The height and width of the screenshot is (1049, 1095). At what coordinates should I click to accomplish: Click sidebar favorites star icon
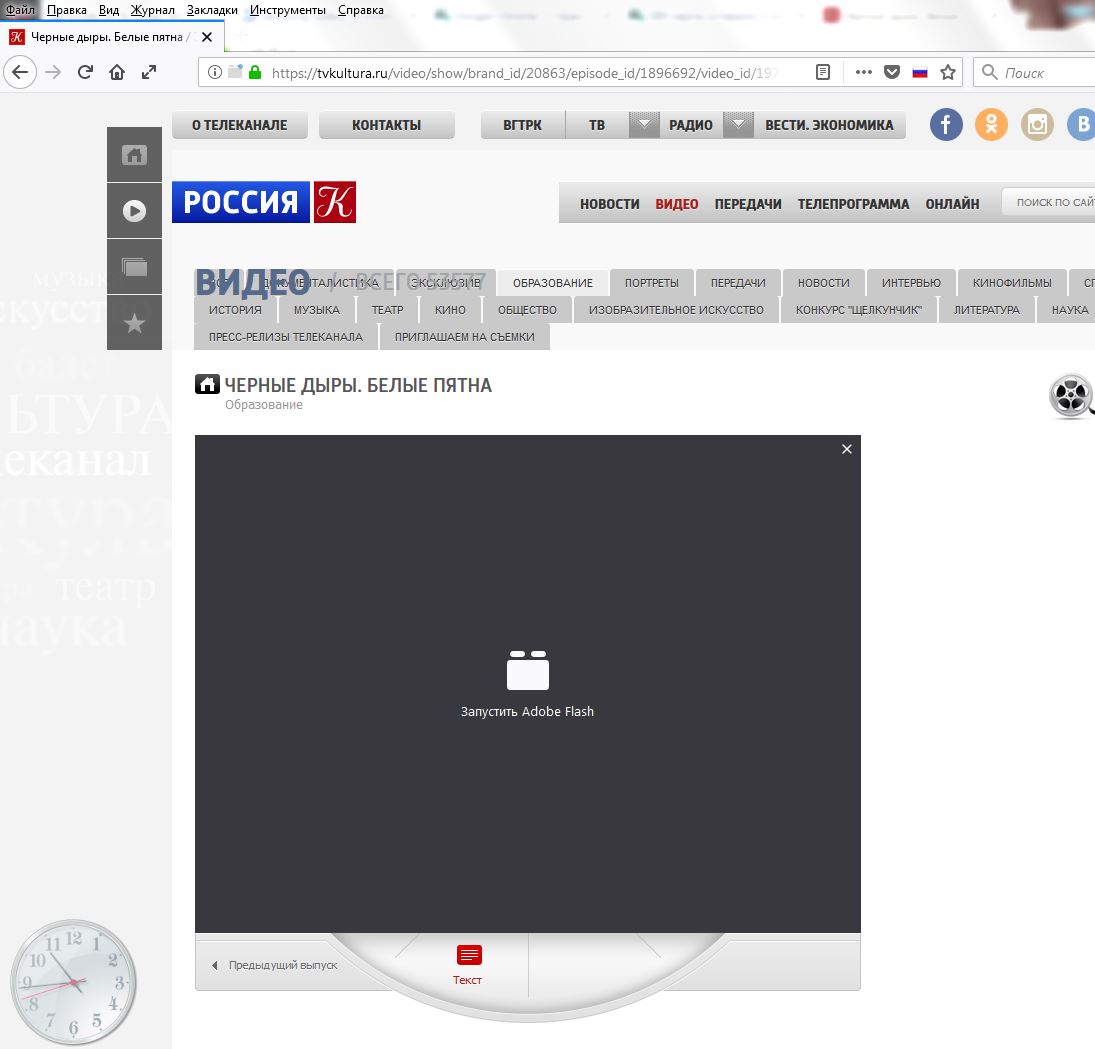(134, 323)
